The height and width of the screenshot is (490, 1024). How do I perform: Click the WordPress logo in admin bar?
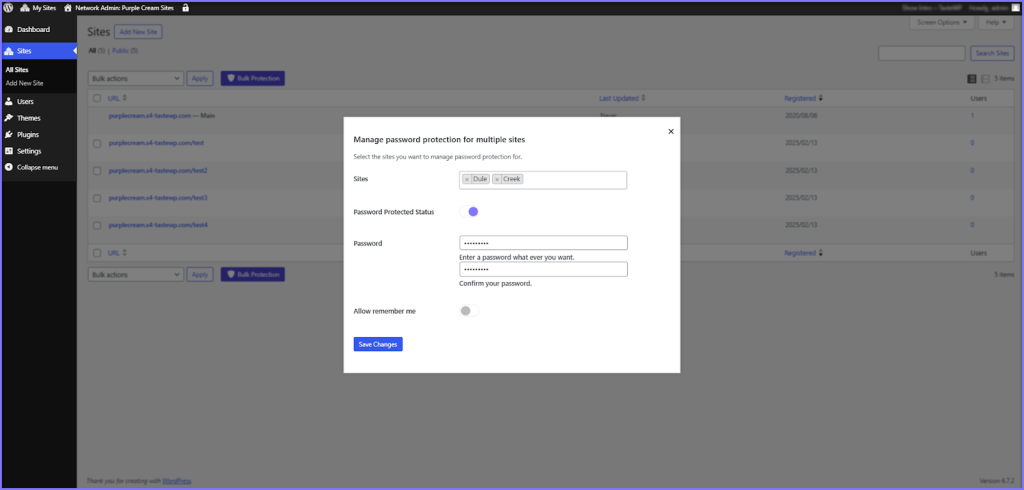tap(8, 7)
